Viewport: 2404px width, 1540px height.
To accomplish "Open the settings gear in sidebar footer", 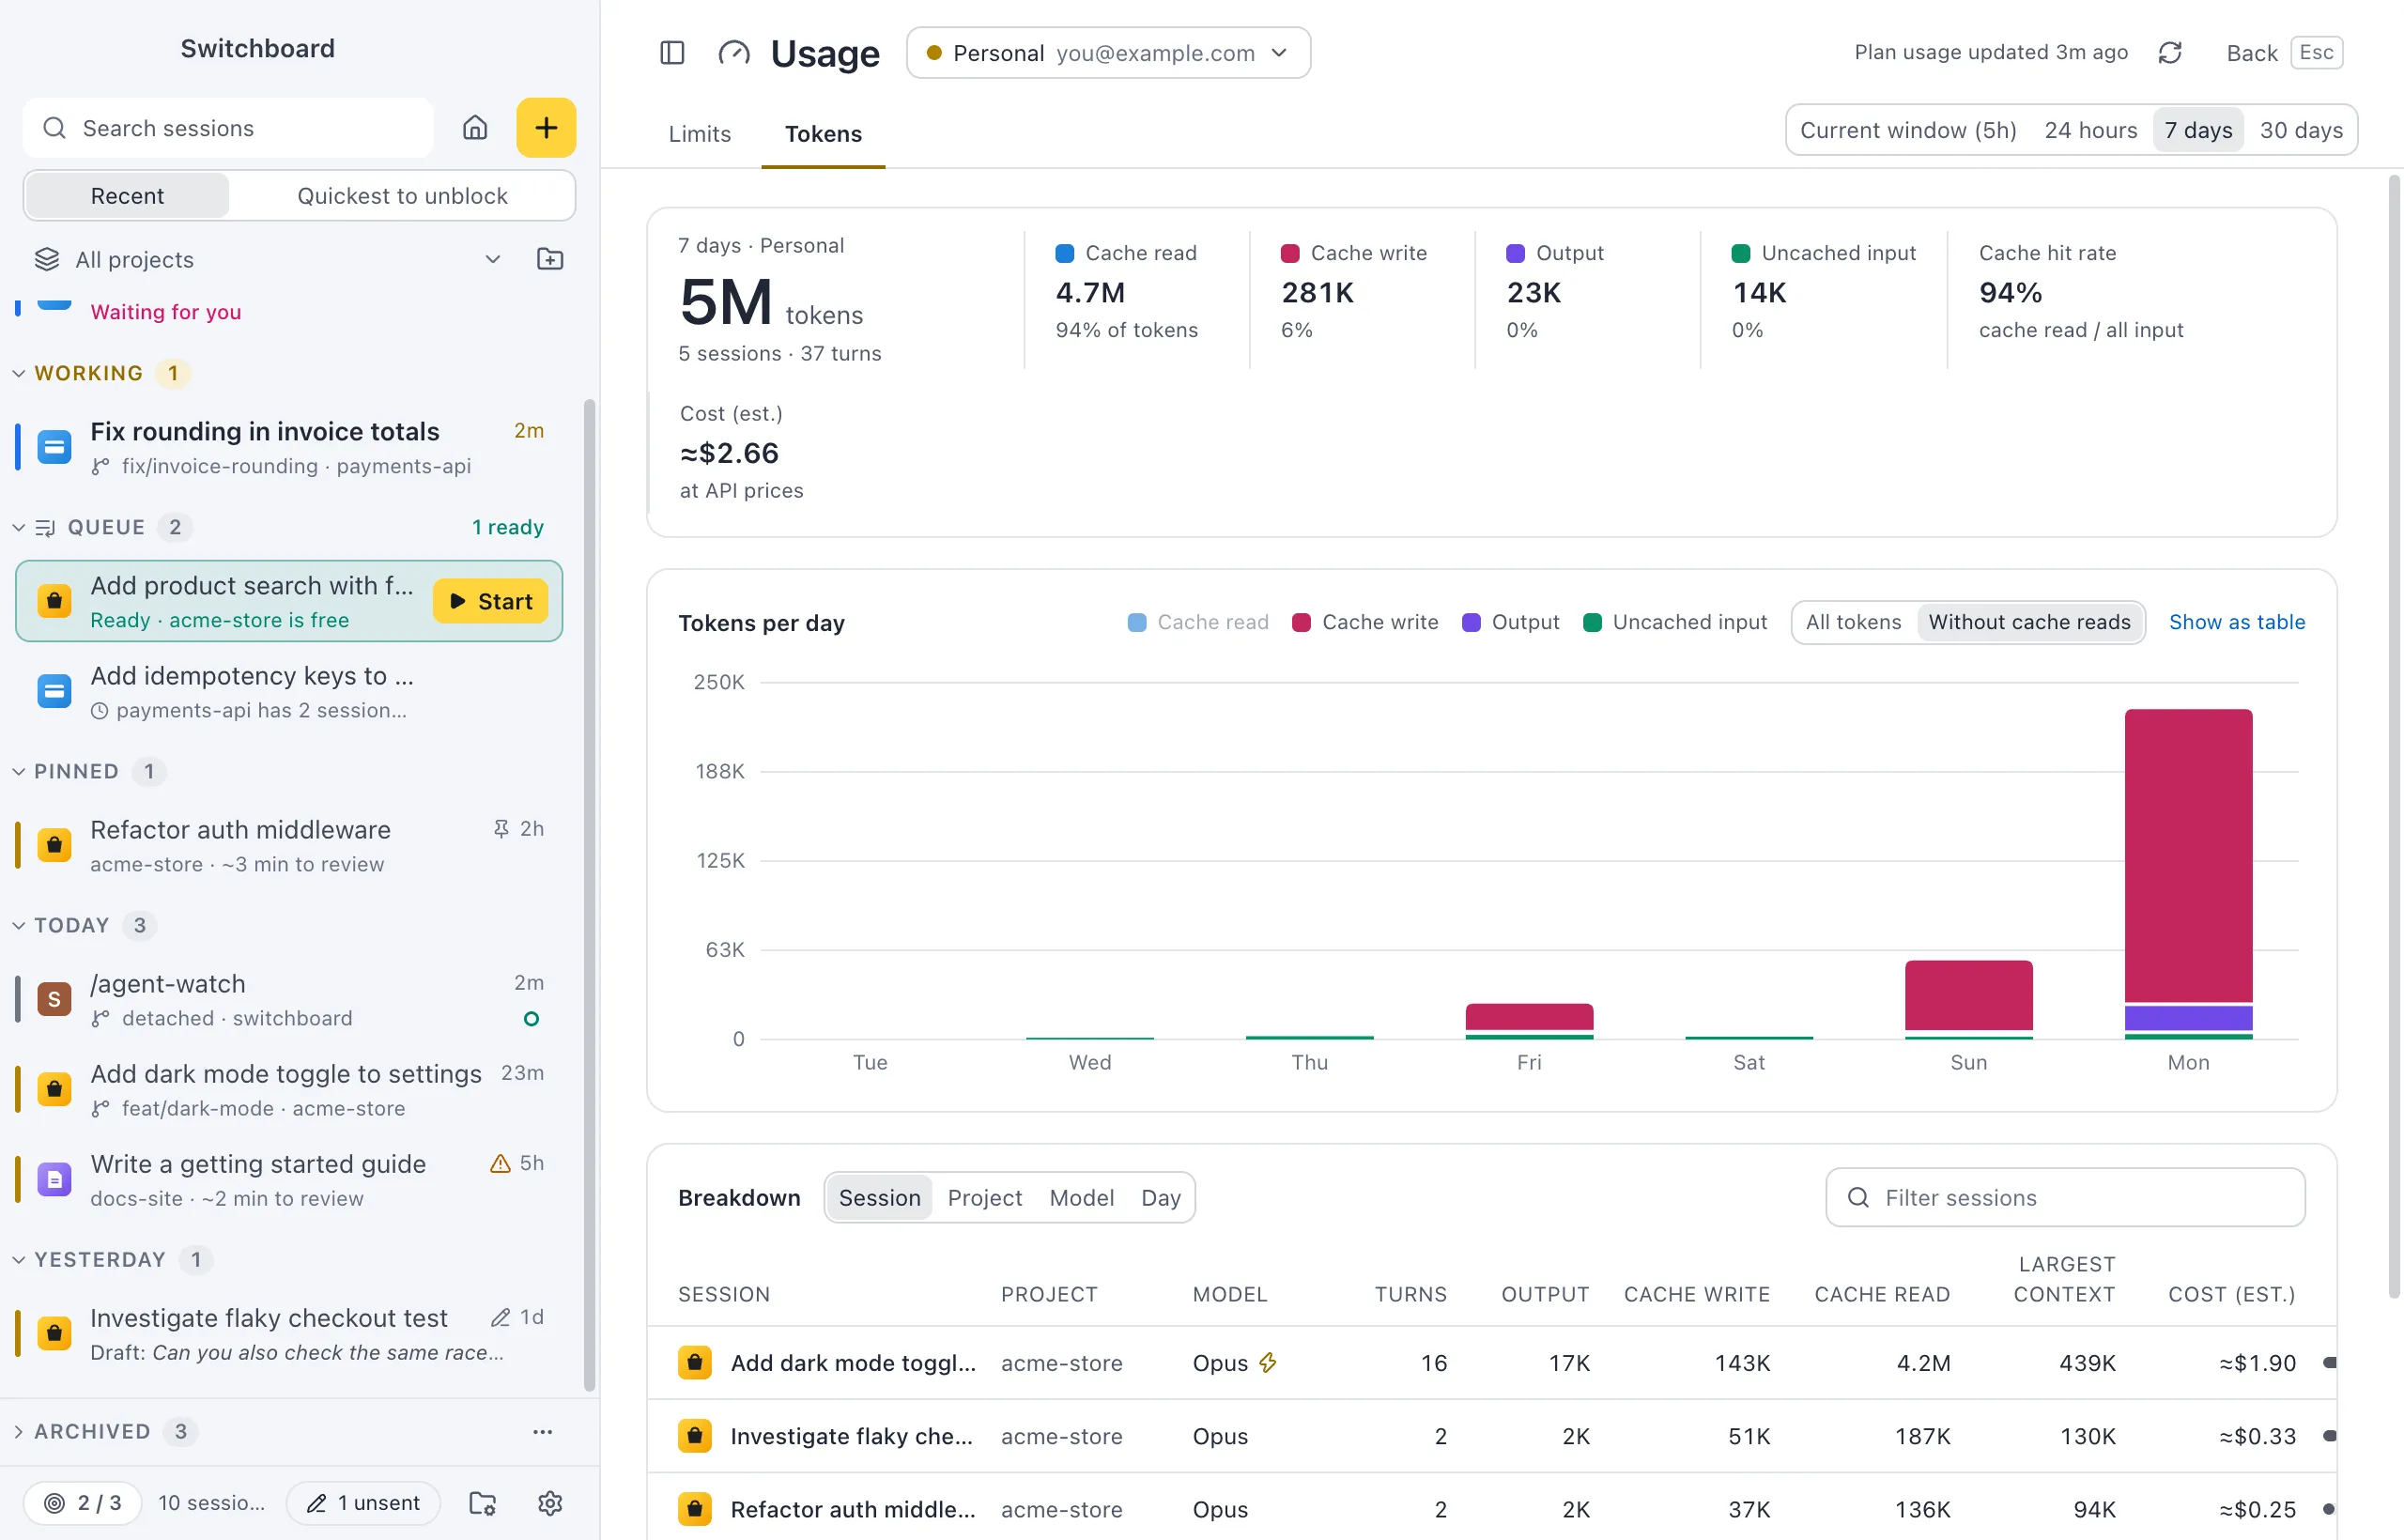I will pyautogui.click(x=550, y=1503).
